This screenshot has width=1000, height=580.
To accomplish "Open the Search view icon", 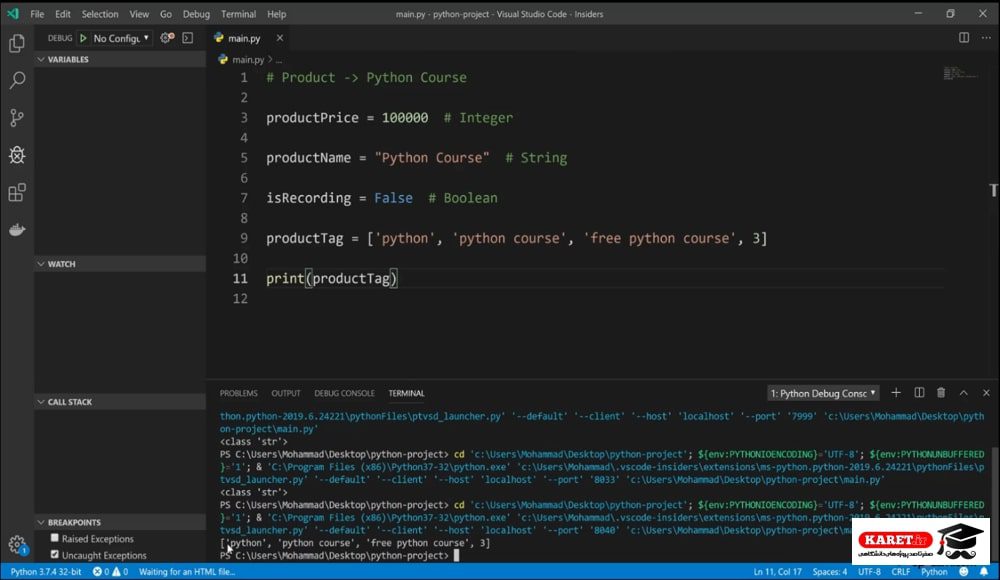I will (x=17, y=80).
